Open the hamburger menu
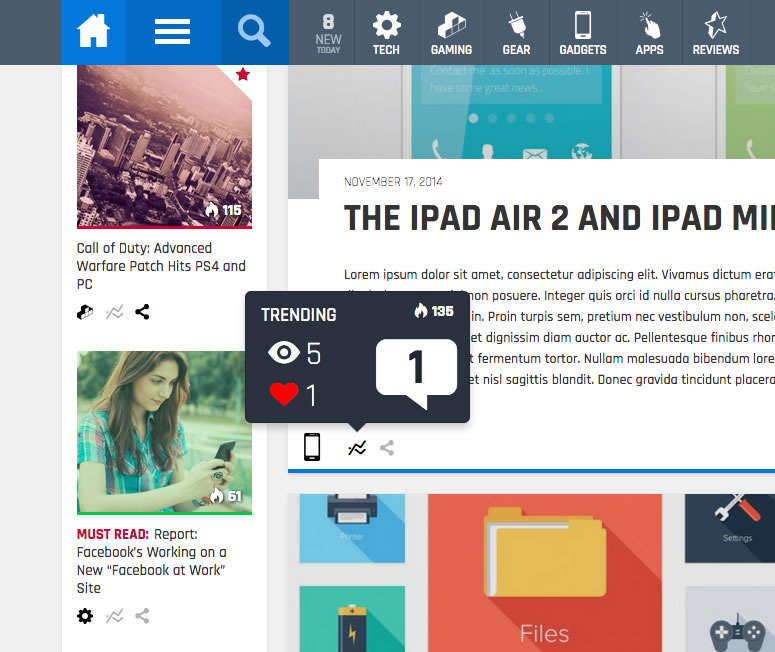 point(173,32)
